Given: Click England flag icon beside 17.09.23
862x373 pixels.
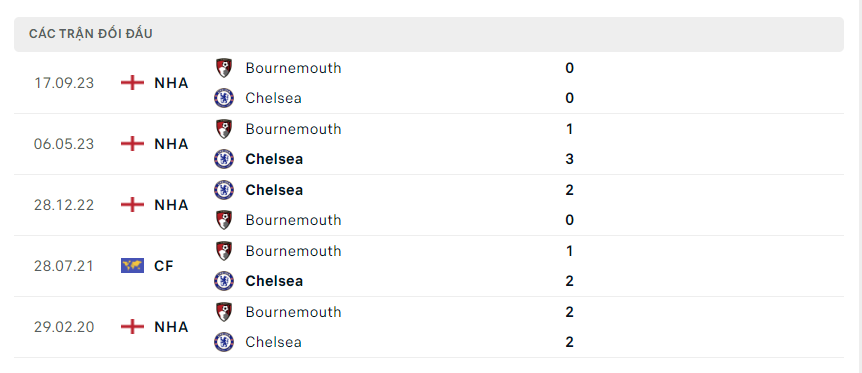Looking at the screenshot, I should (x=132, y=83).
